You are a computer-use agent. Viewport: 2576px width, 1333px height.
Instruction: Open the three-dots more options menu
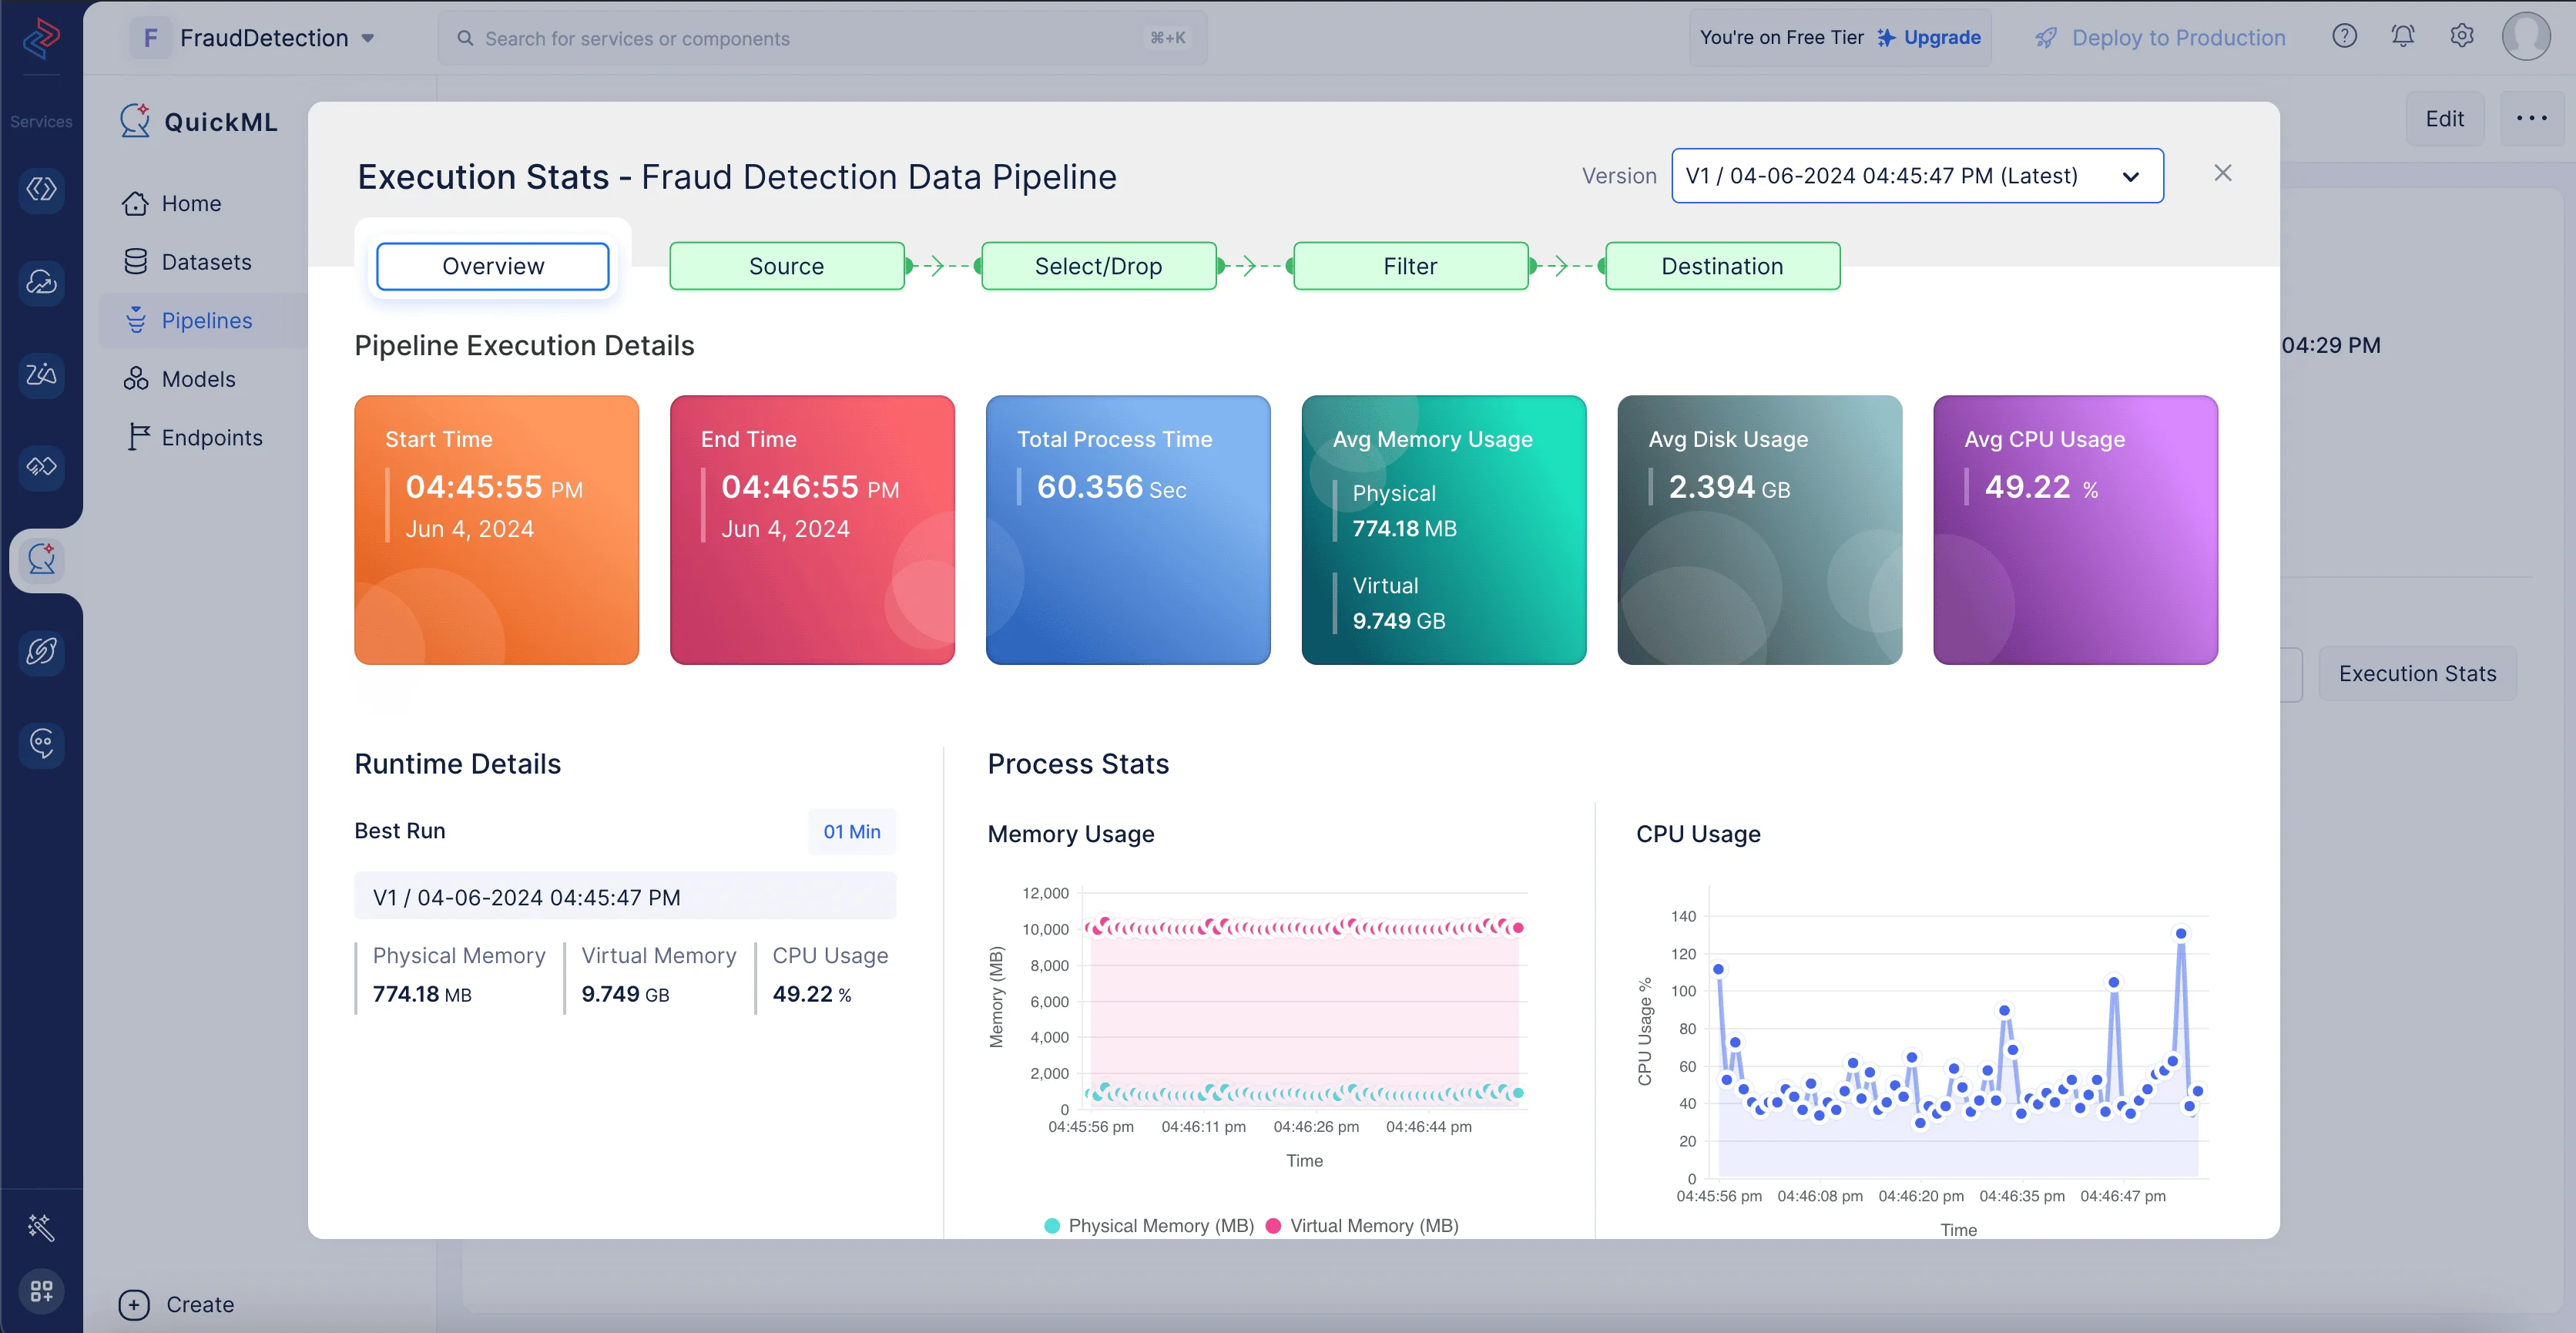(2531, 119)
